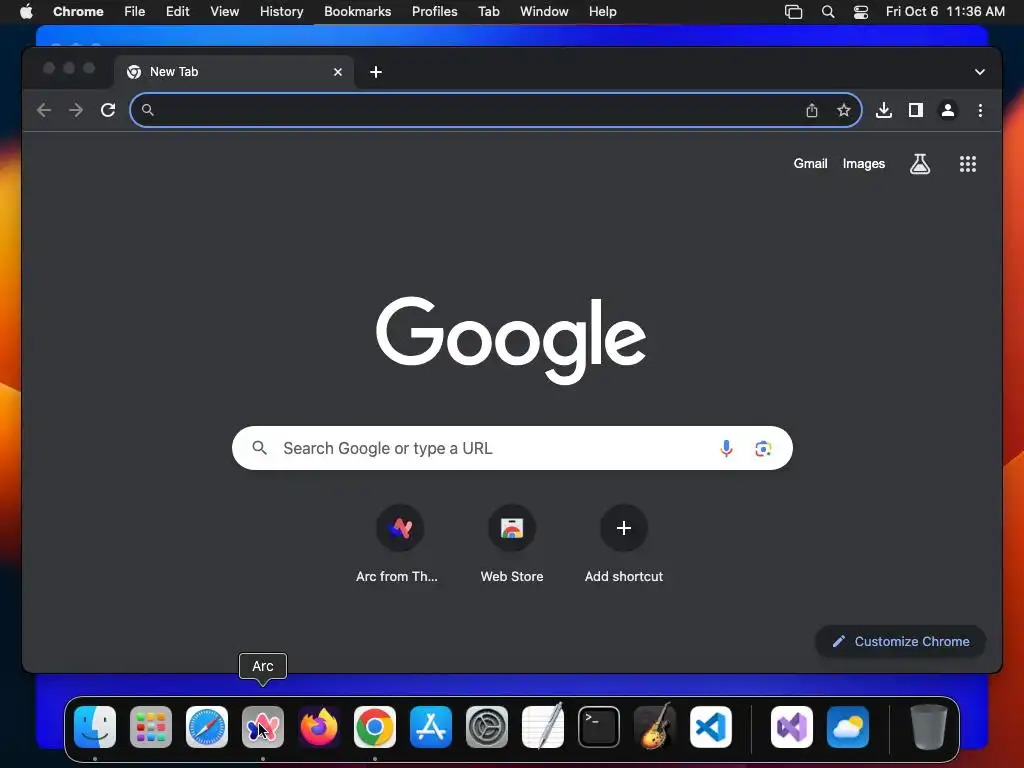Image resolution: width=1024 pixels, height=768 pixels.
Task: Open the File menu
Action: 135,12
